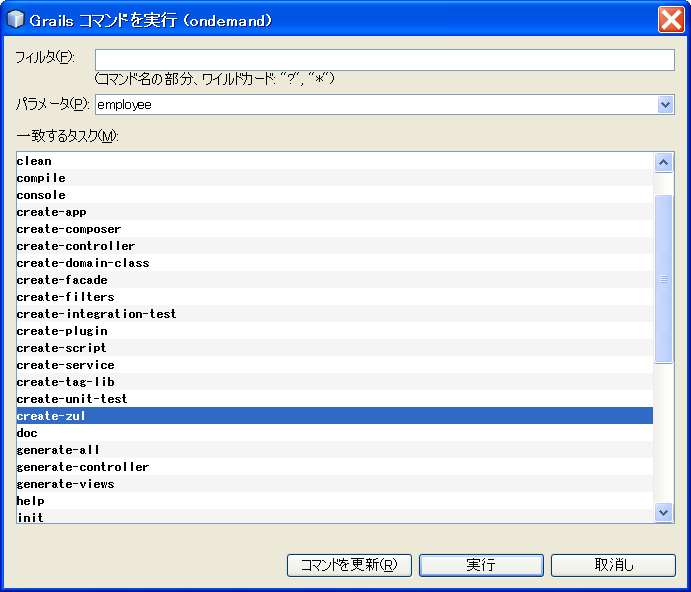Select the create-plugin task
The width and height of the screenshot is (691, 592).
(334, 331)
